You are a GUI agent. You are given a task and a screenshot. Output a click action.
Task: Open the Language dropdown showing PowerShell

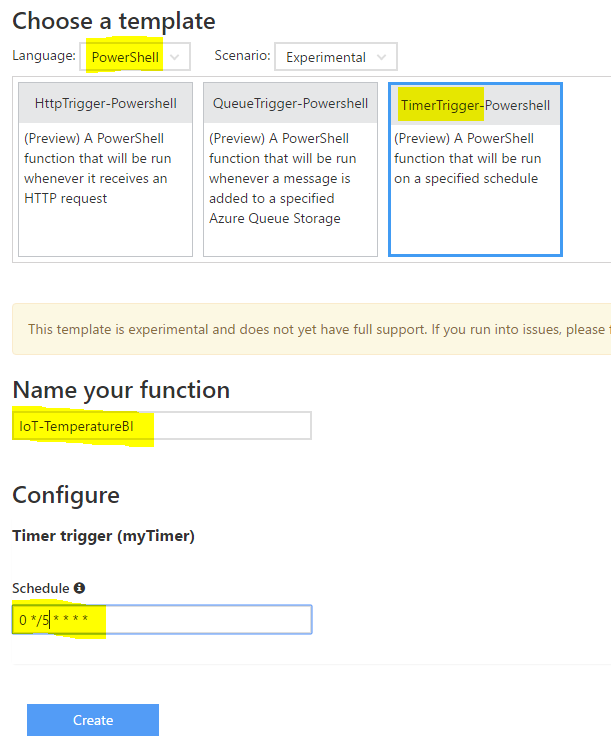tap(135, 57)
